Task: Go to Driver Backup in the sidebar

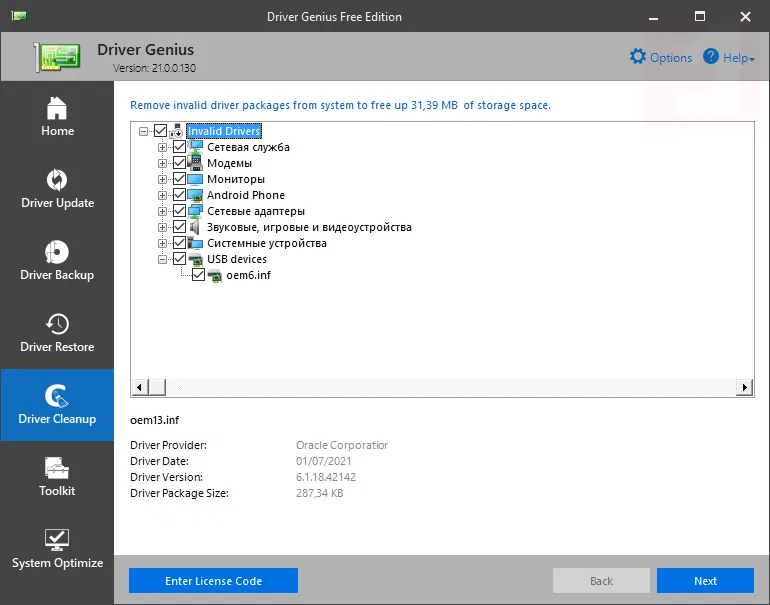Action: [x=57, y=261]
